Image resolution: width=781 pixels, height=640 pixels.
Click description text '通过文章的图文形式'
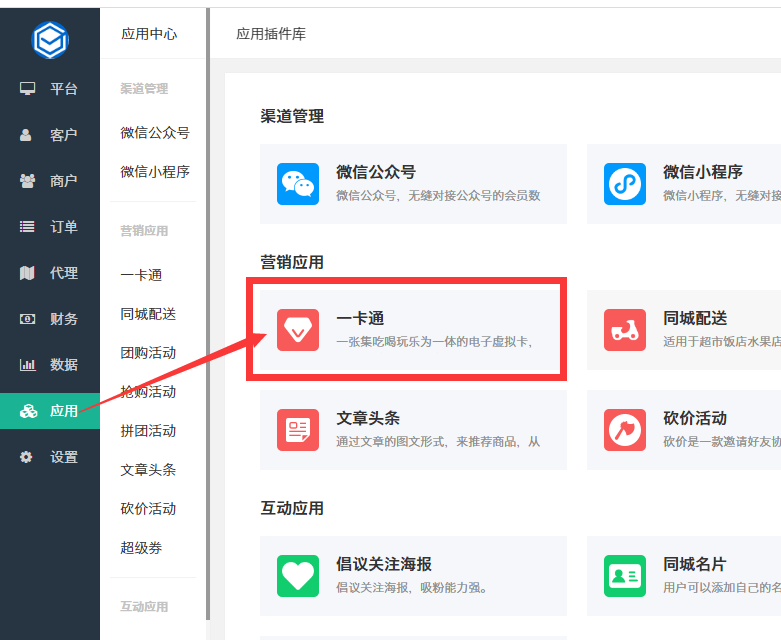(390, 442)
